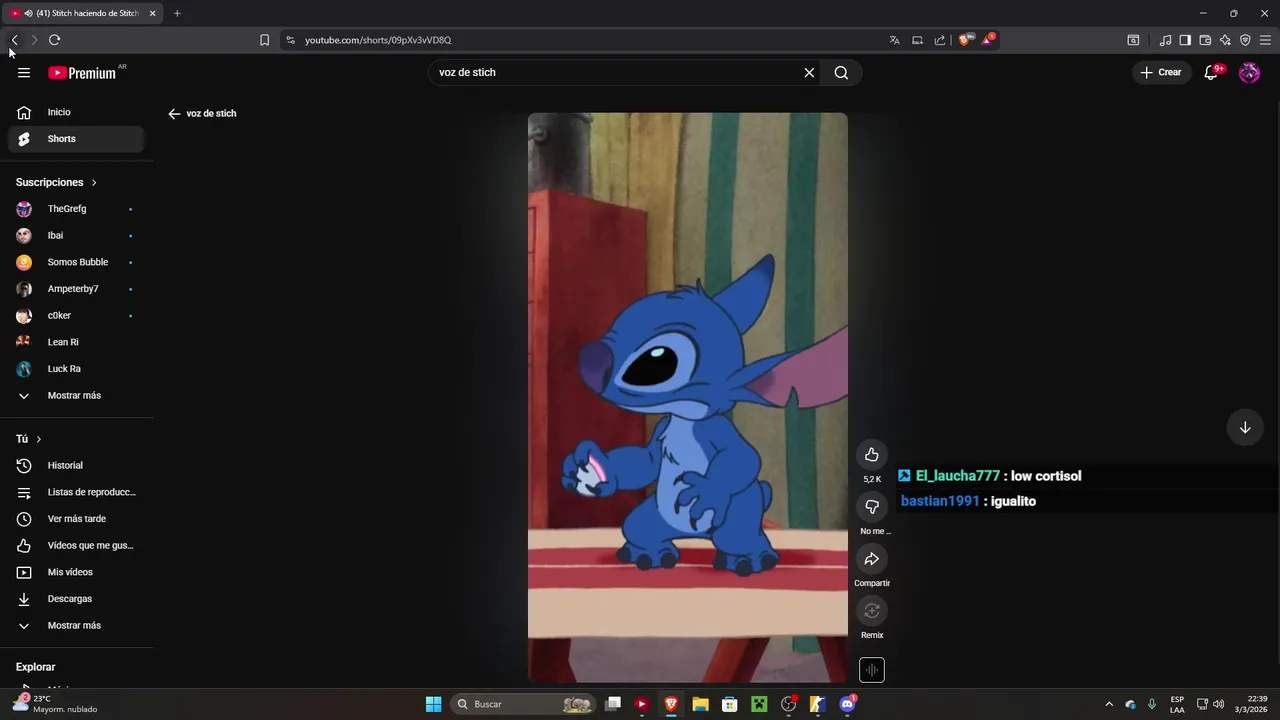The height and width of the screenshot is (720, 1280).
Task: Click the address bar URL
Action: point(378,40)
